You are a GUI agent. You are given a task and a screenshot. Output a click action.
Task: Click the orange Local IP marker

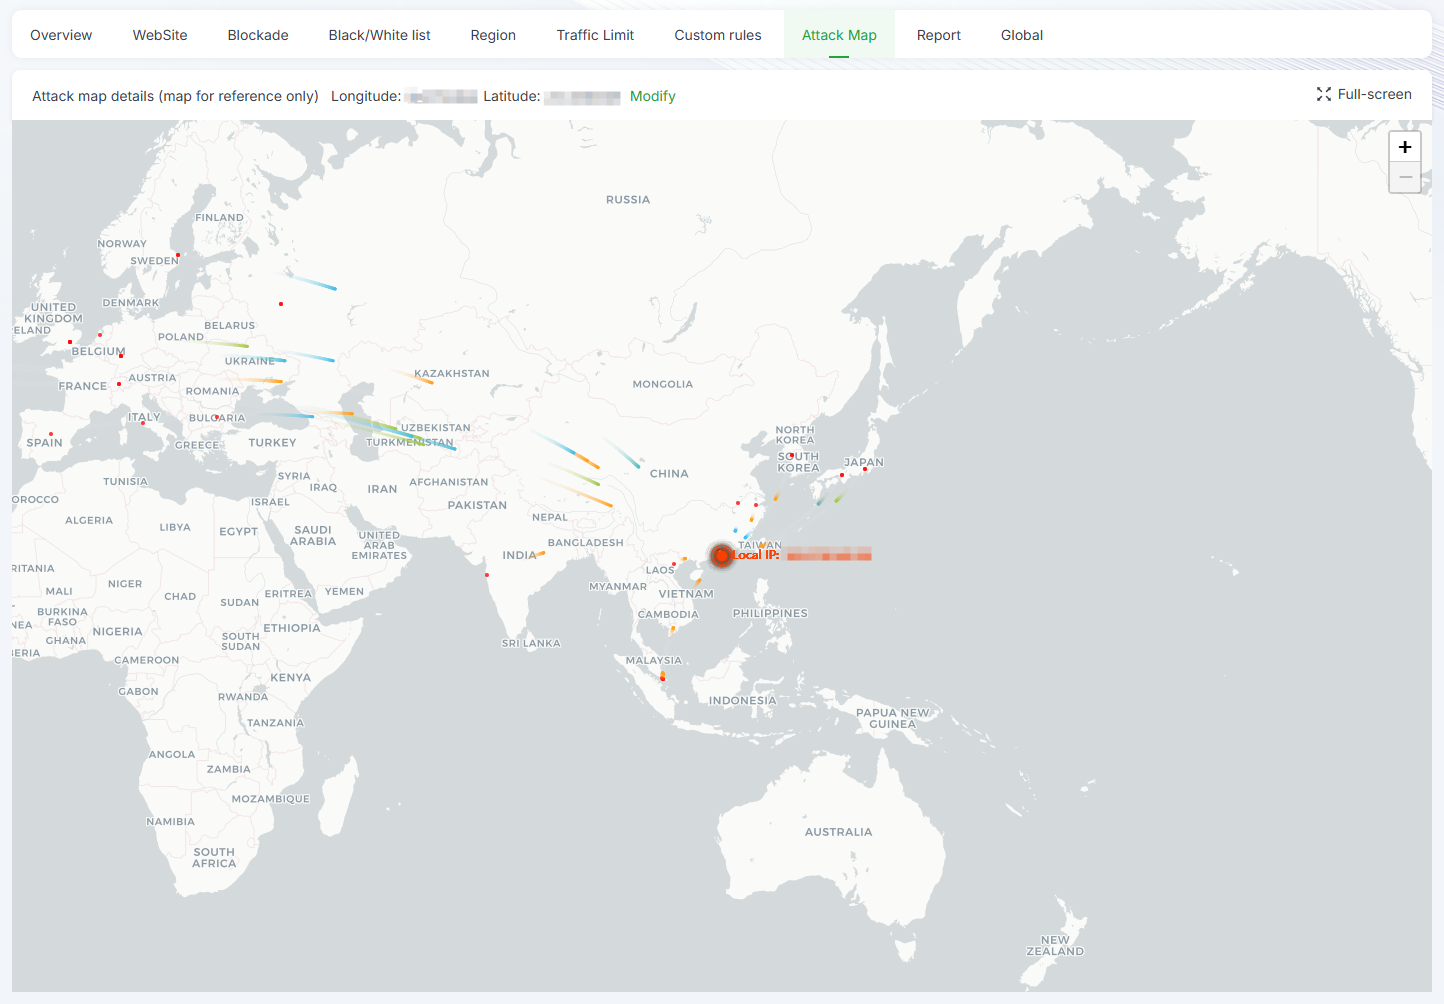pos(721,555)
